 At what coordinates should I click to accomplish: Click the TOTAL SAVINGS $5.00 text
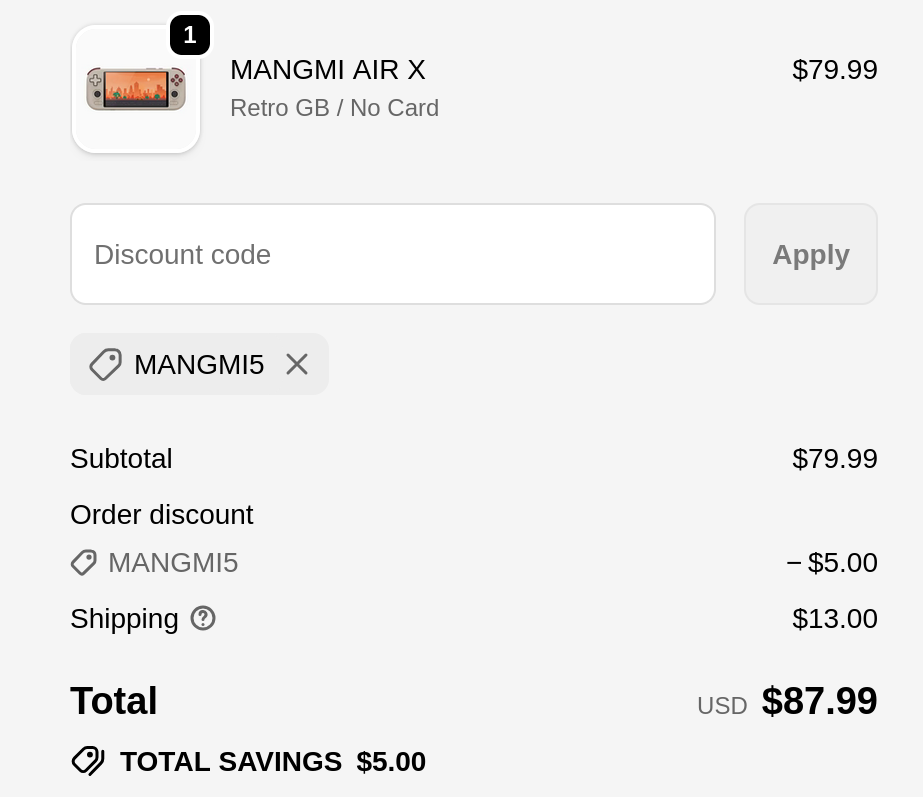pos(273,762)
